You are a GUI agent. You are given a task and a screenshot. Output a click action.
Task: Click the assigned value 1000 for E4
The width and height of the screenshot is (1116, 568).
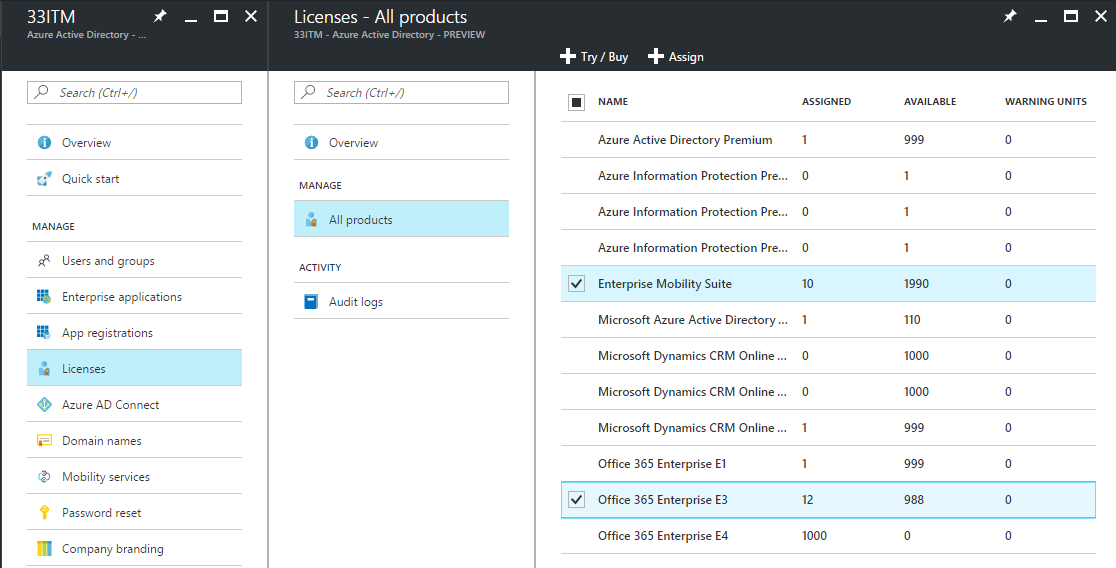pos(814,536)
